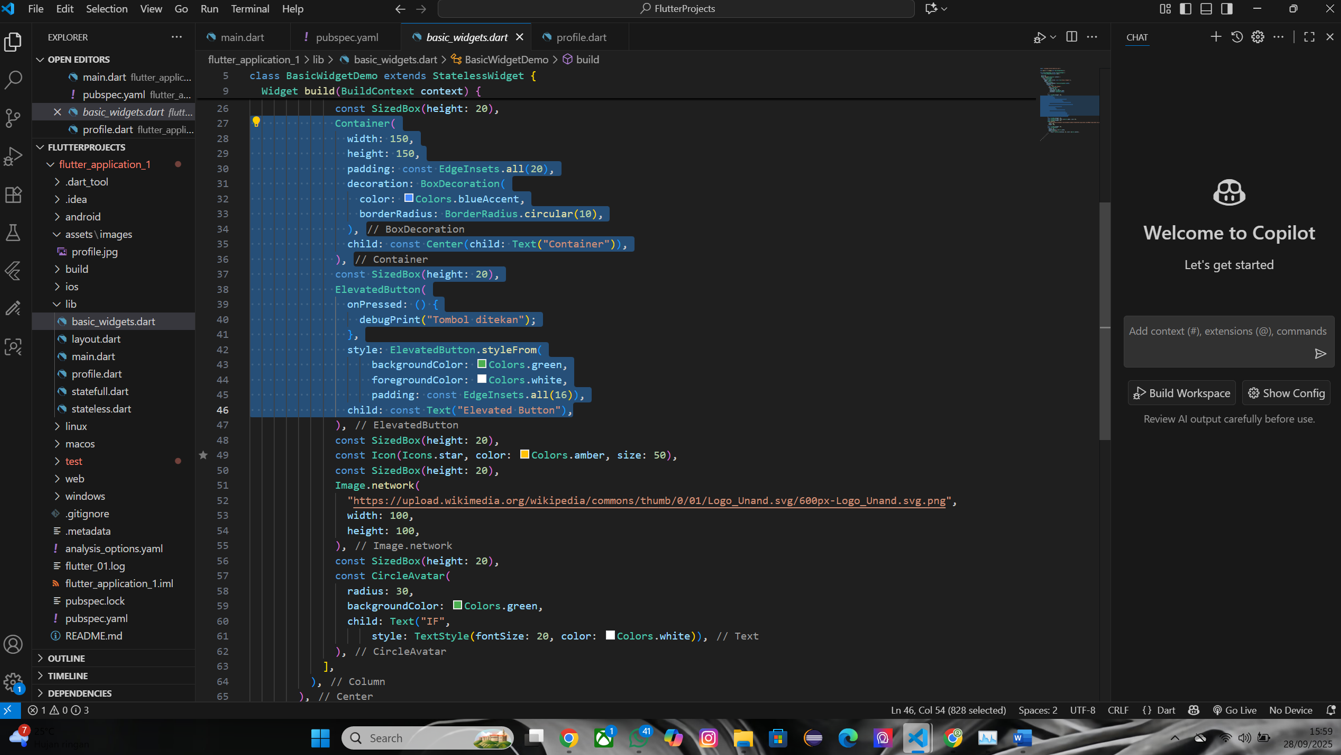Image resolution: width=1341 pixels, height=755 pixels.
Task: Start a new chat in Copilot panel
Action: coord(1215,36)
